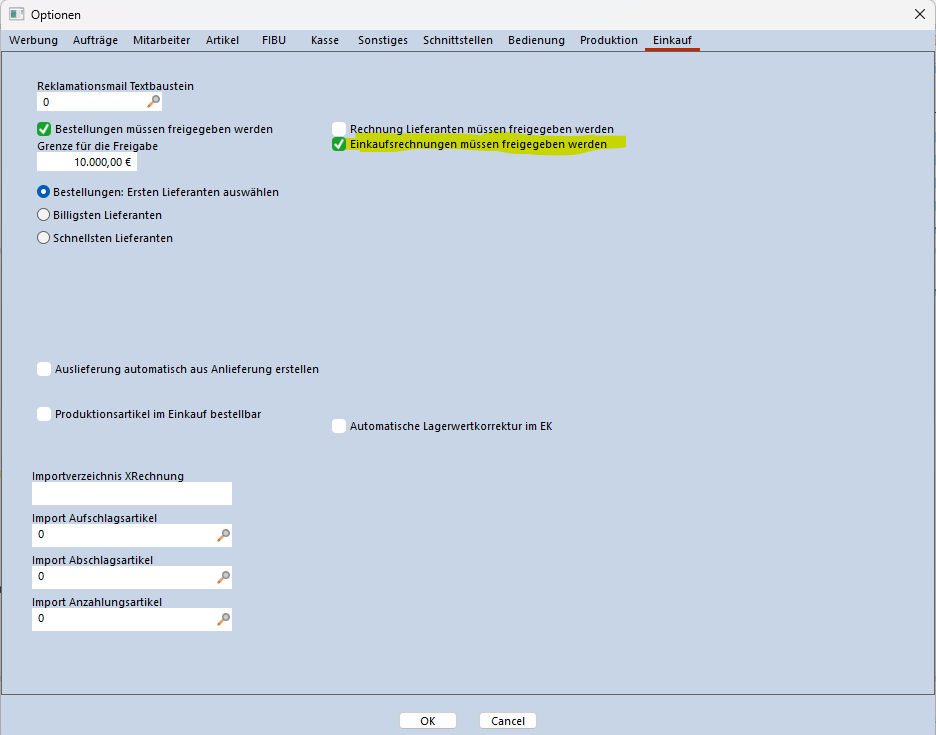Check 'Produktionsartikel im Einkauf bestellbar'
936x735 pixels.
[44, 414]
